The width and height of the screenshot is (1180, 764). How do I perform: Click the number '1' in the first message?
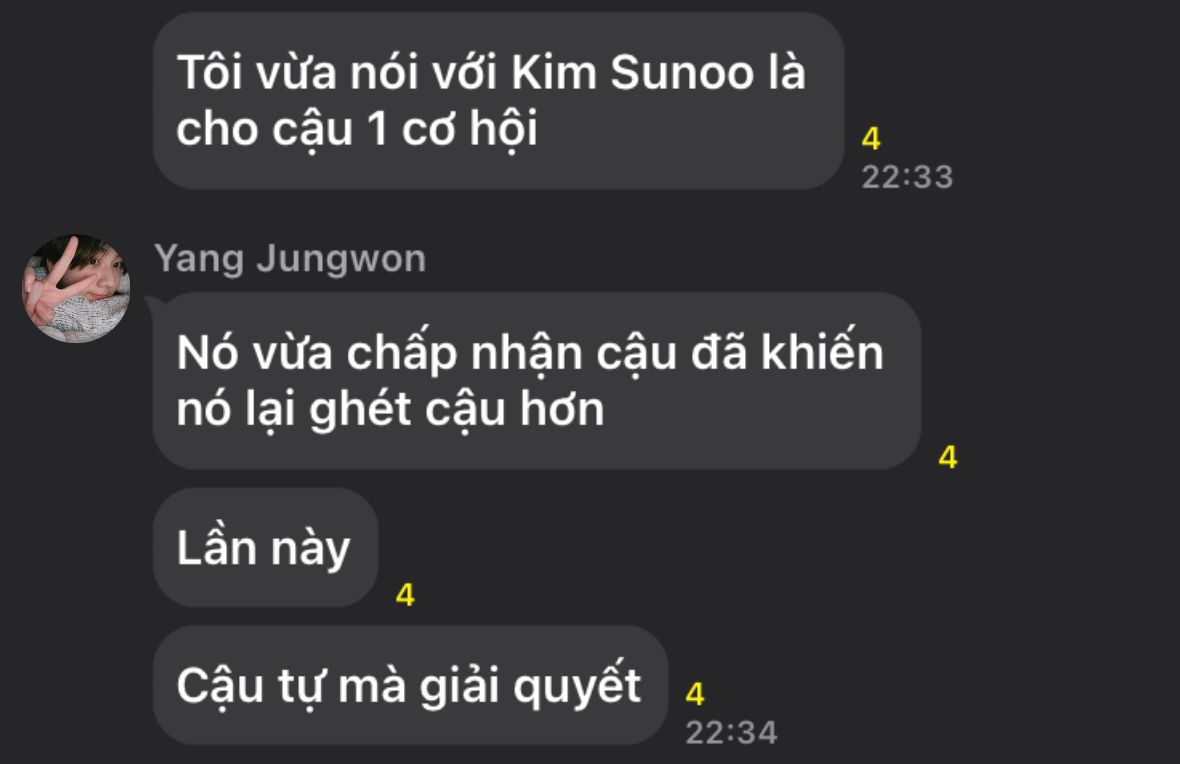[378, 129]
